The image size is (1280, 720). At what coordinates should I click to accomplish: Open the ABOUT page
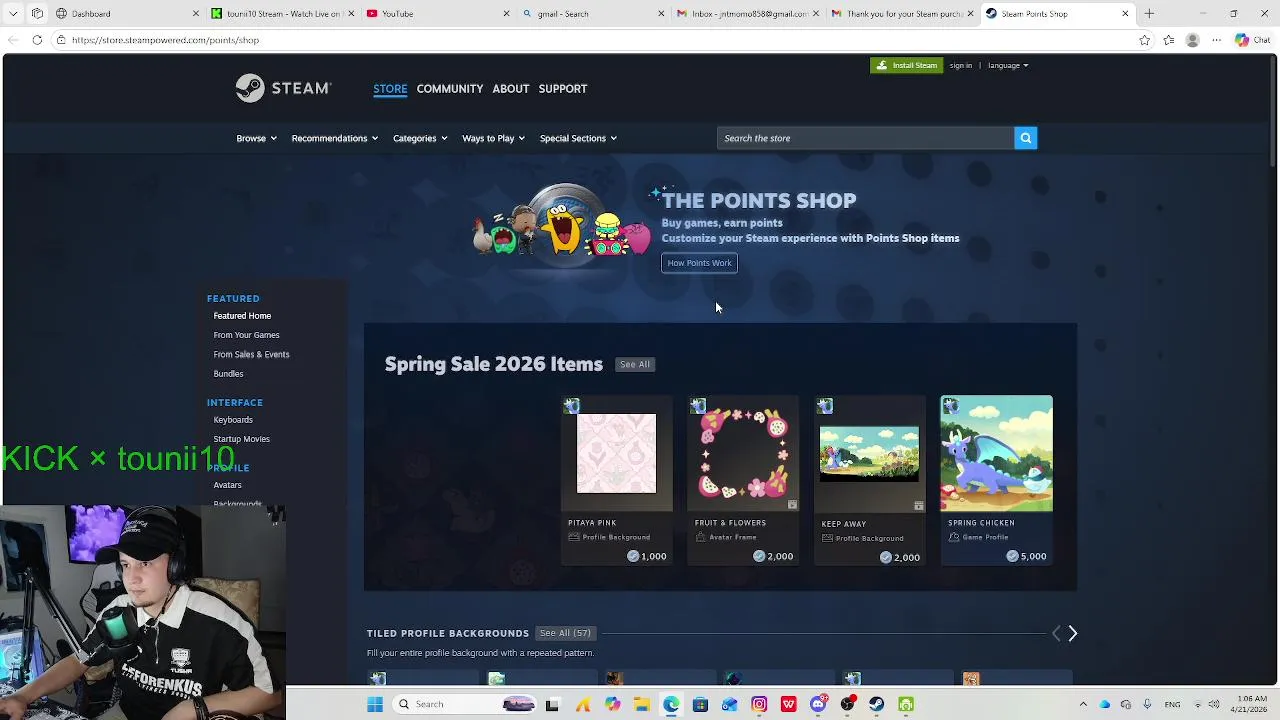click(511, 89)
